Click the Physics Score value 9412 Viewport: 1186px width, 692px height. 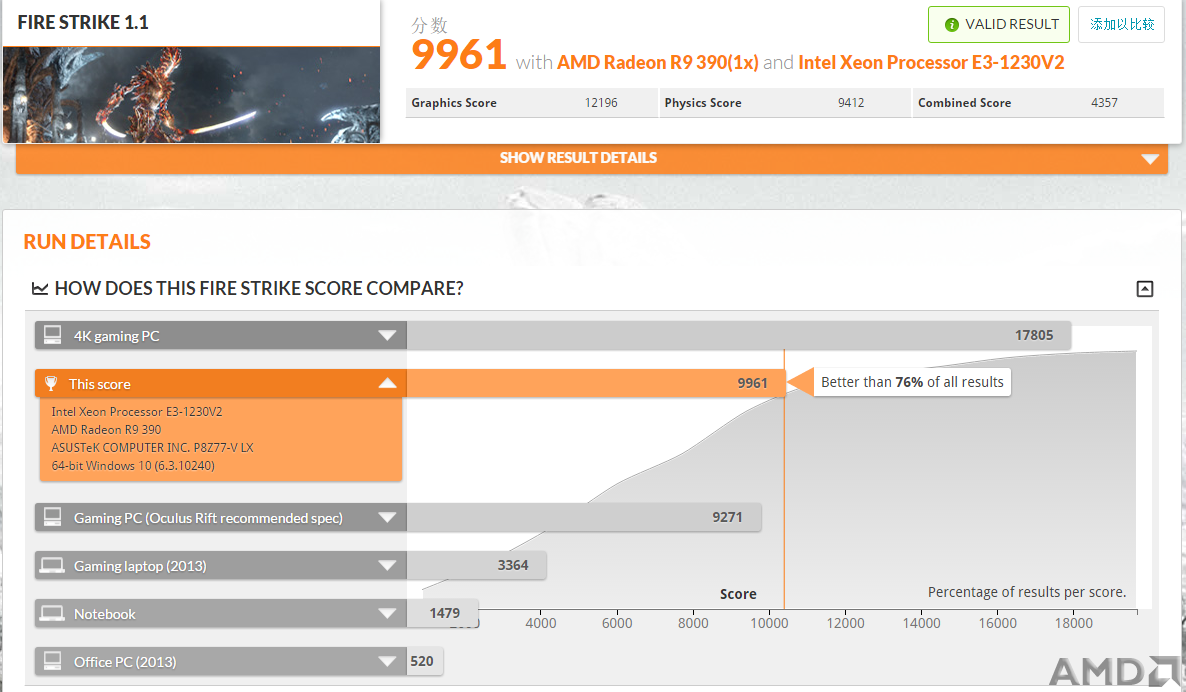851,103
